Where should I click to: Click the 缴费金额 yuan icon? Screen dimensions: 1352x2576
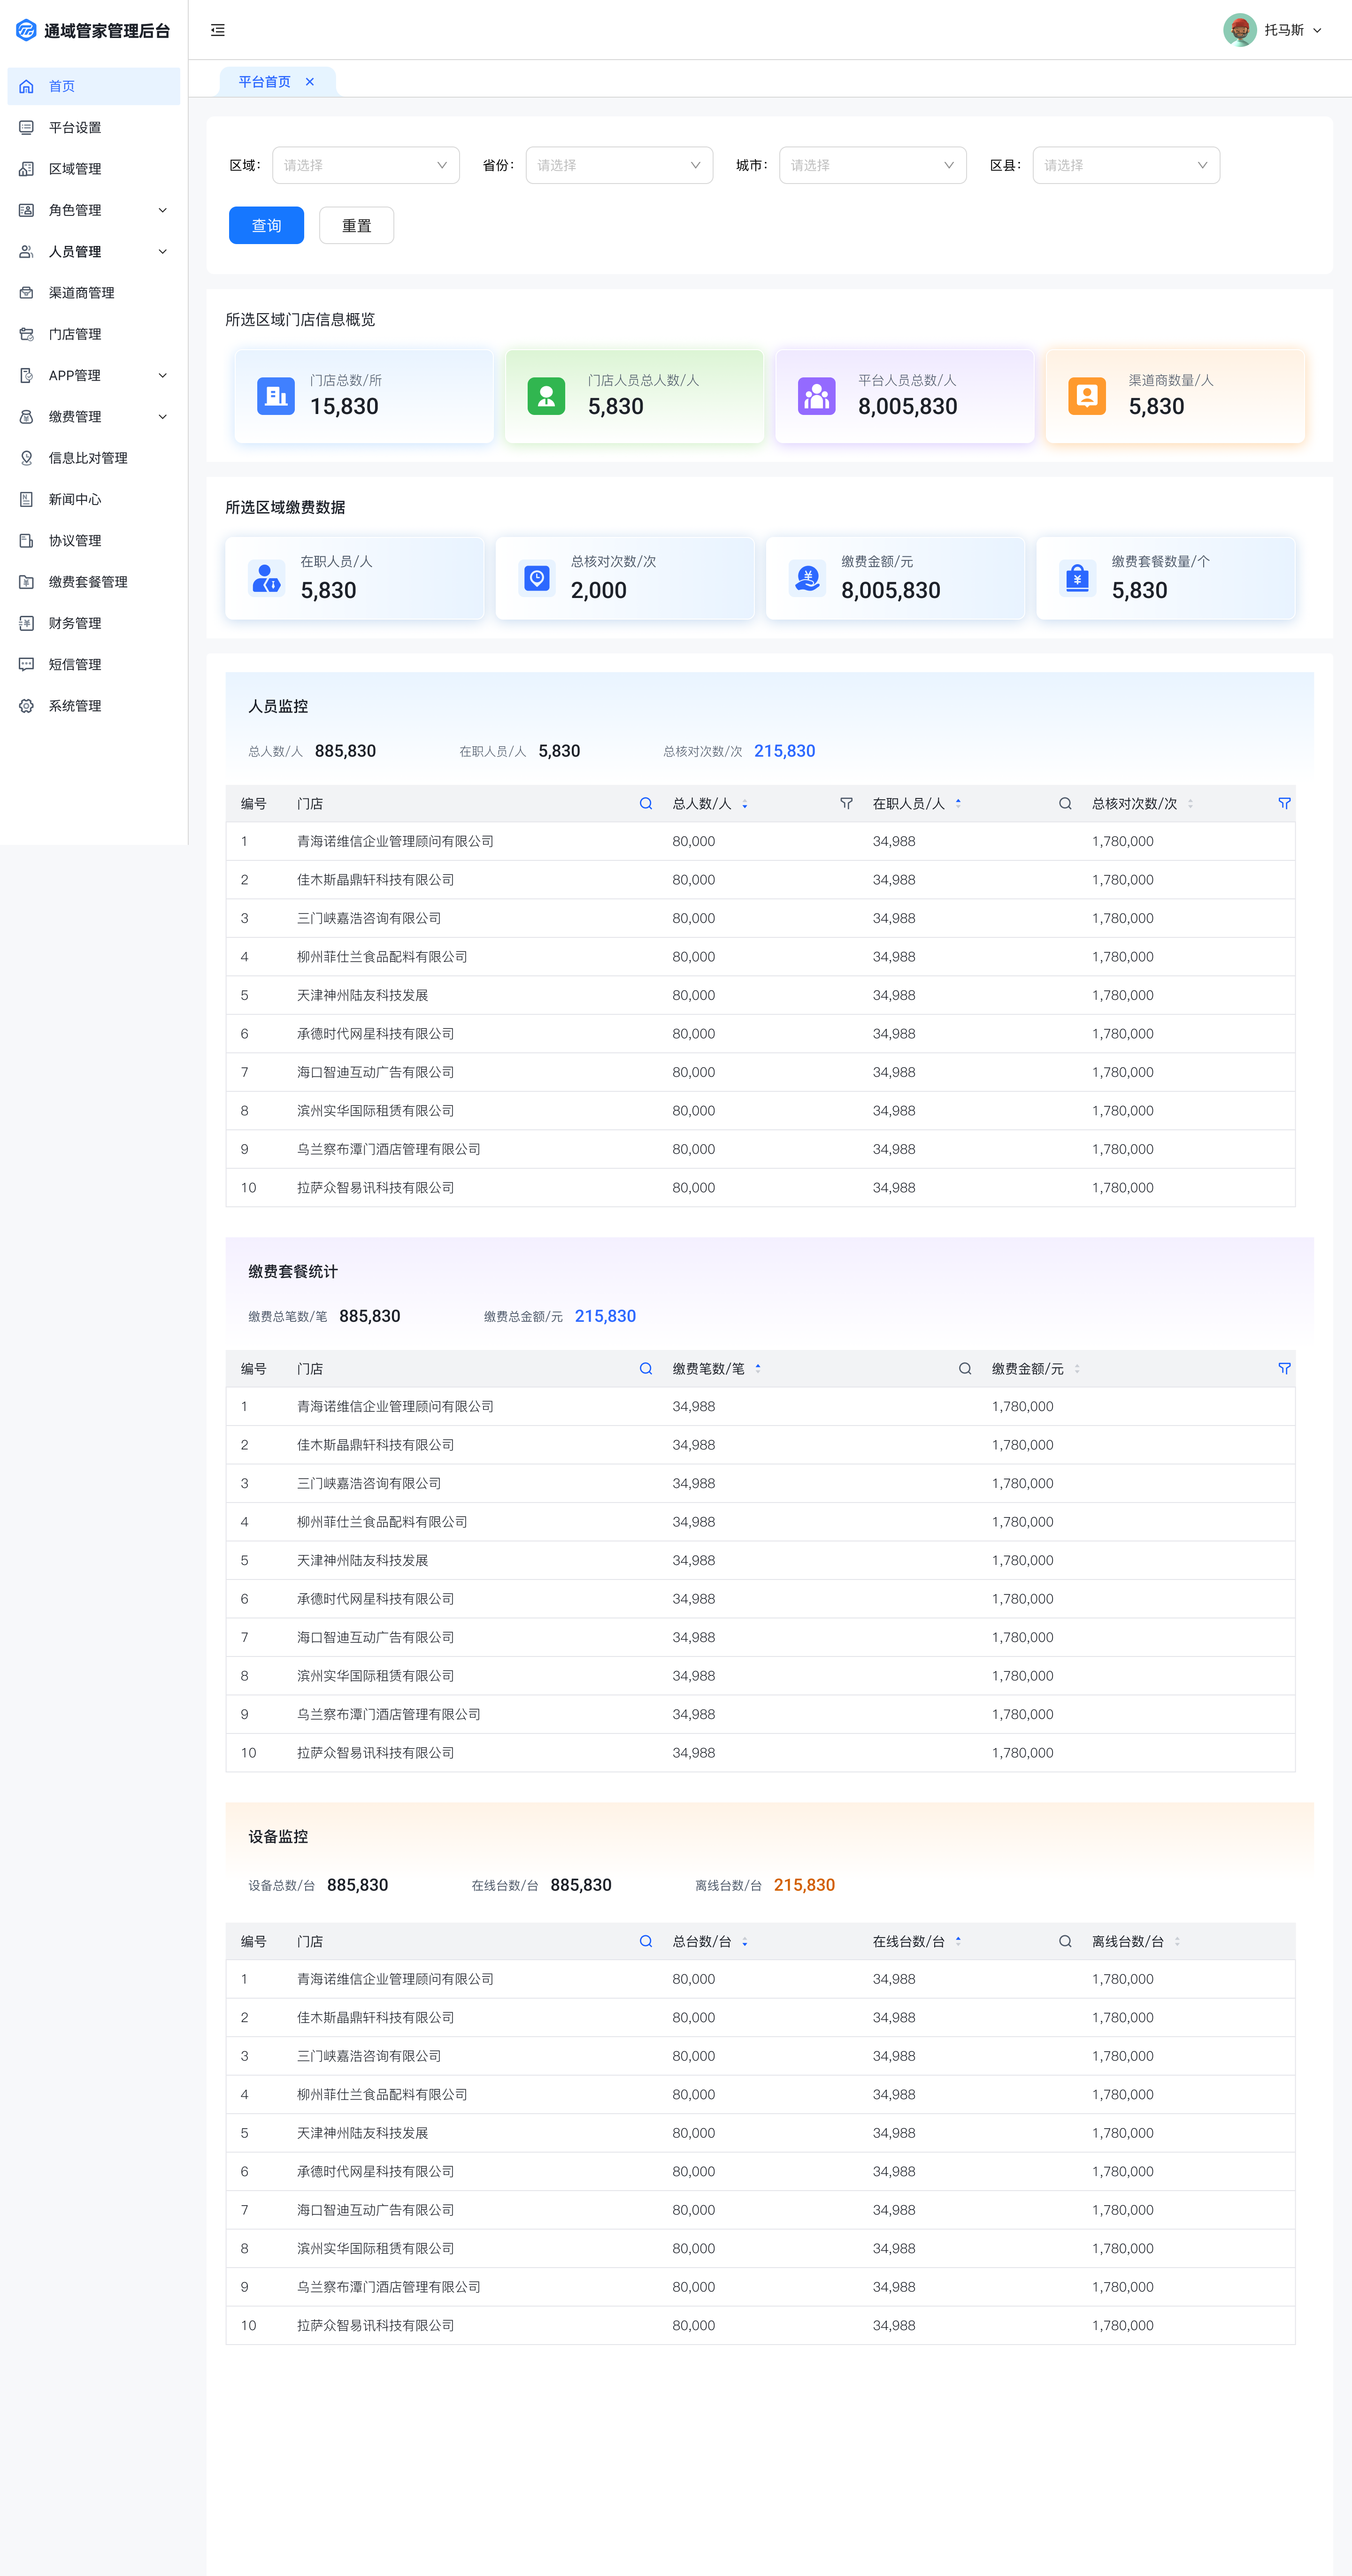[807, 578]
